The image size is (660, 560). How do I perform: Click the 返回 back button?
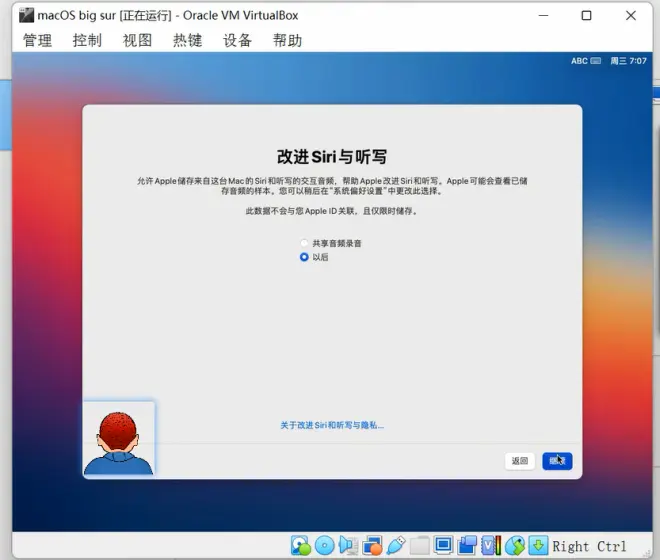[520, 461]
